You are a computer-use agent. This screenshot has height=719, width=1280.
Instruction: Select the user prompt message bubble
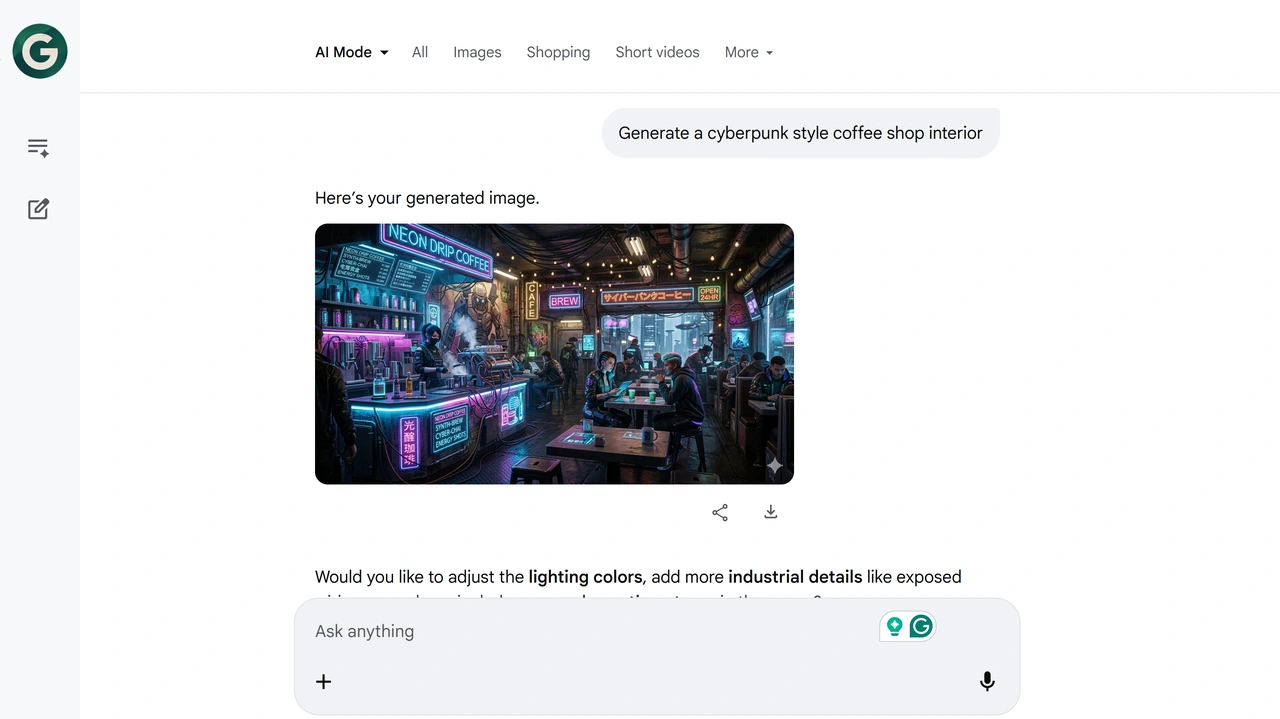click(800, 133)
